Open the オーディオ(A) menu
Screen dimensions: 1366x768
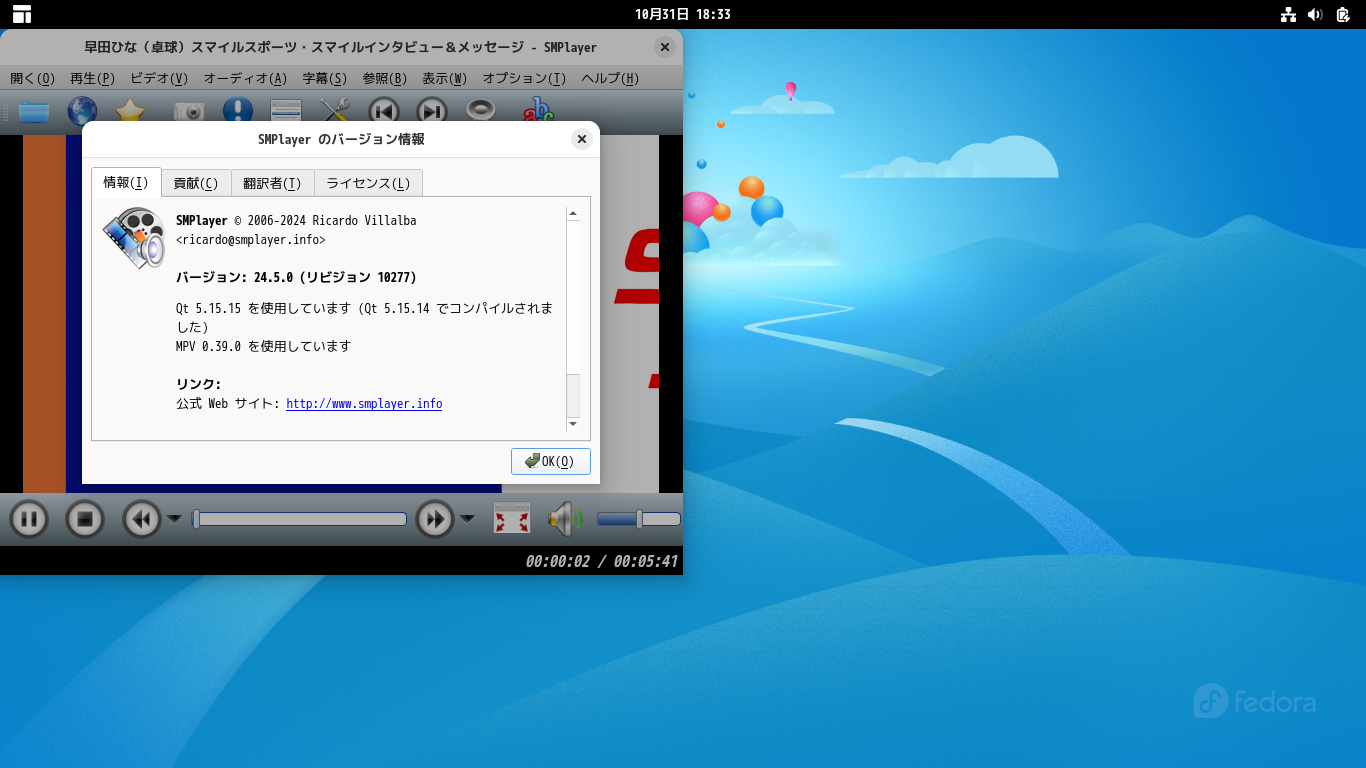click(x=245, y=78)
